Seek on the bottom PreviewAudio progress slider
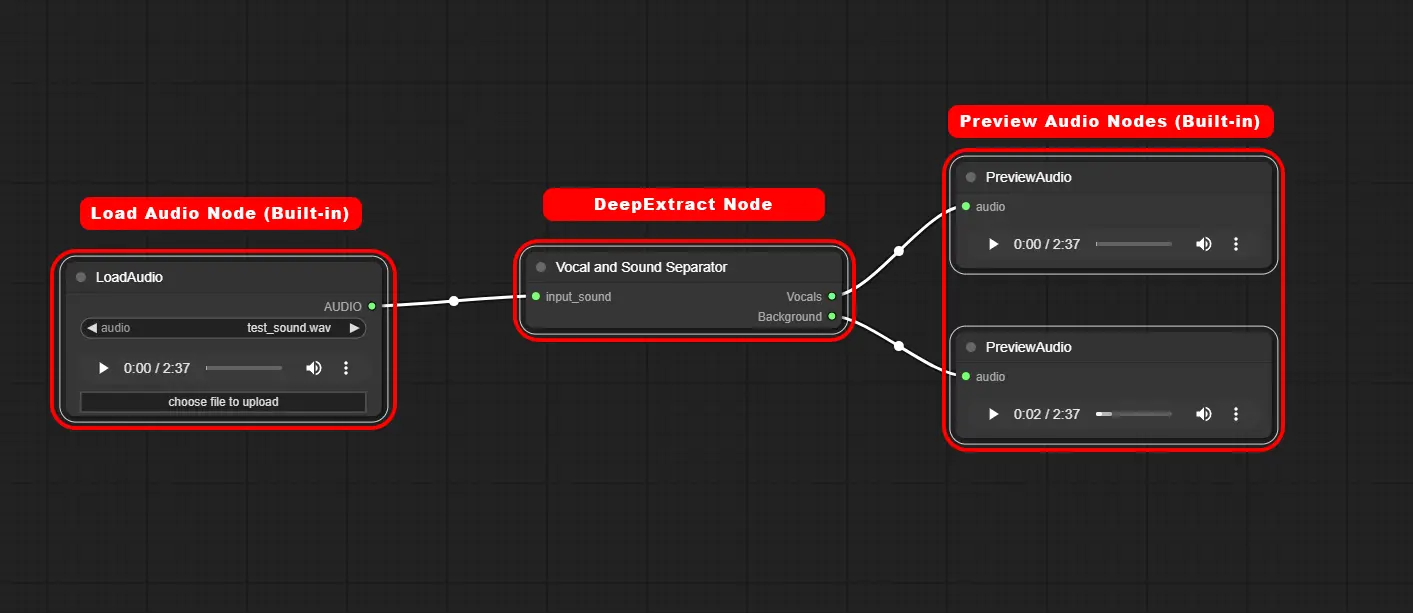Viewport: 1413px width, 613px height. (x=1134, y=414)
